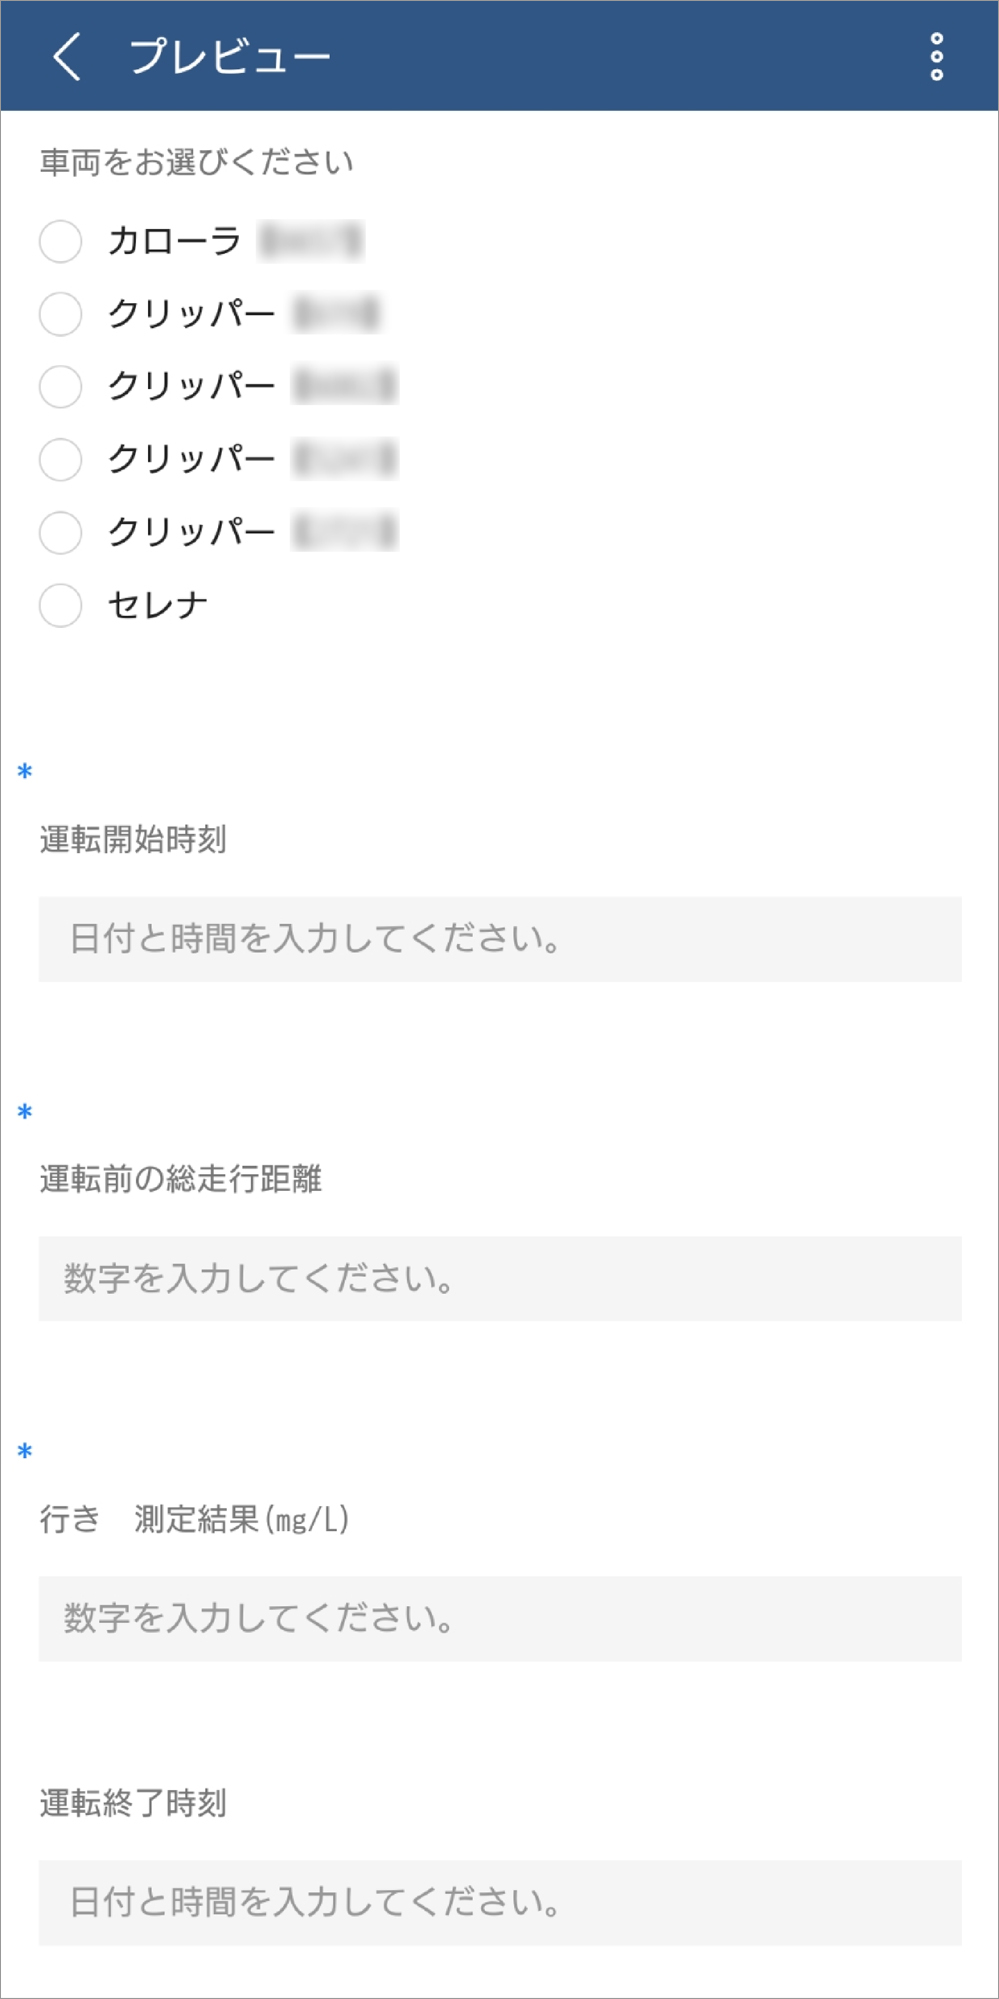Select the セレナ radio button
Screen dimensions: 999x1999
(x=61, y=605)
